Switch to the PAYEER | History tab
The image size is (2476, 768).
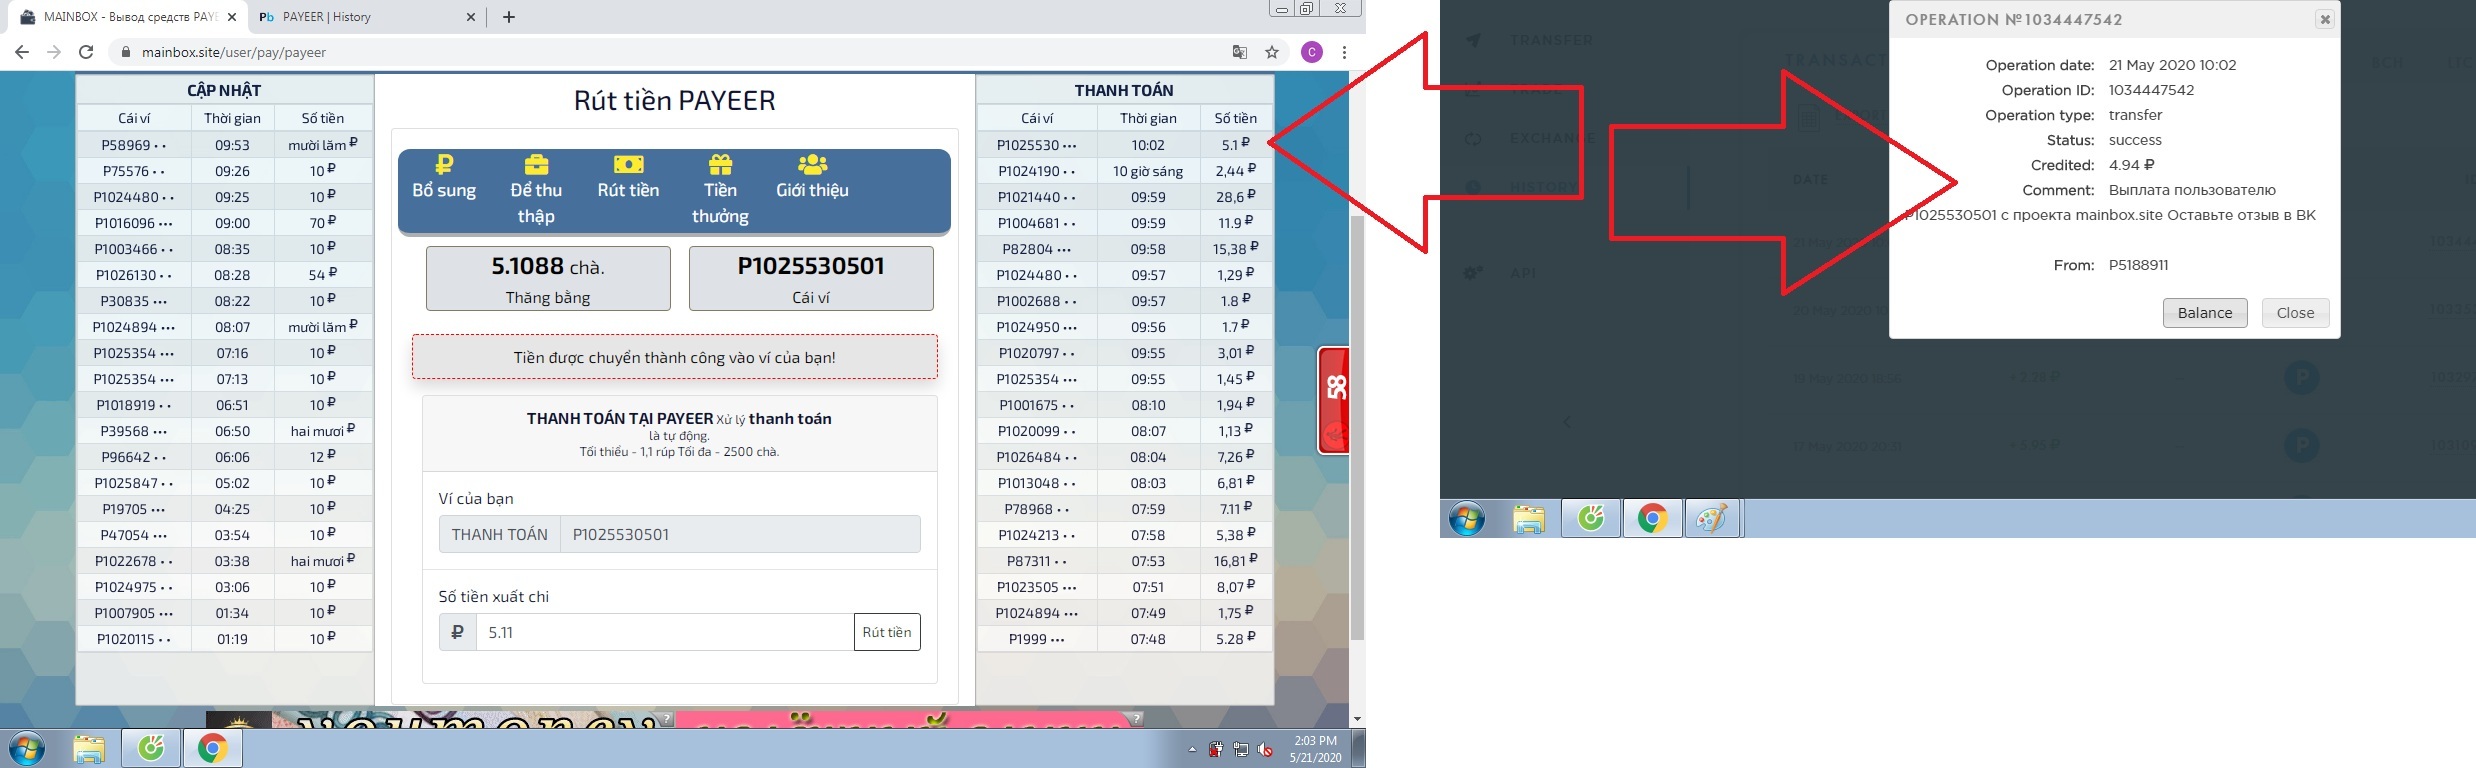[x=366, y=17]
